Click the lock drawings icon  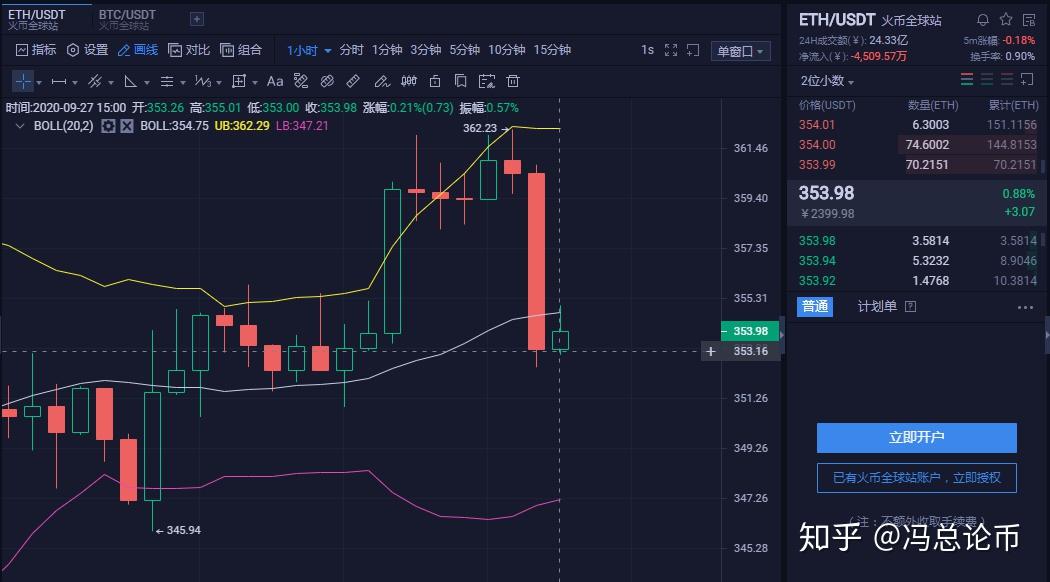(435, 82)
